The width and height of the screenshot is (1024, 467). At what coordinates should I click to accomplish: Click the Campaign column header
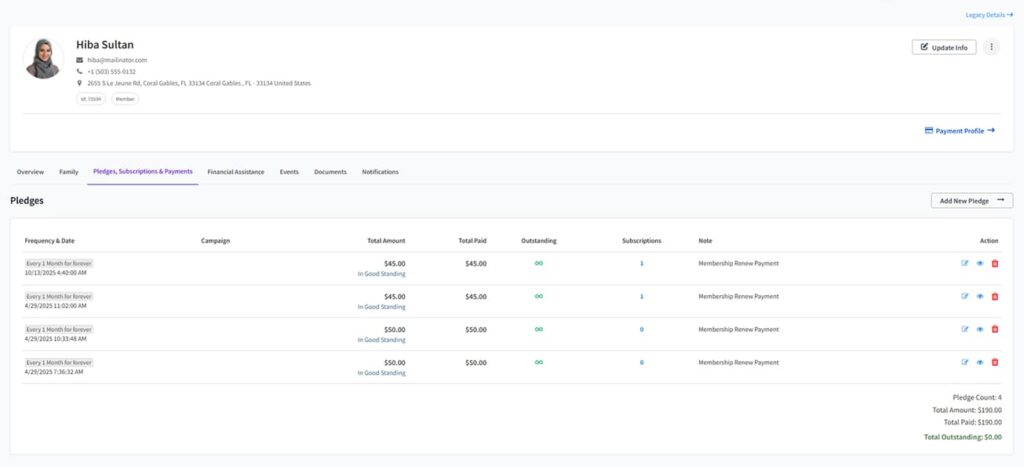pyautogui.click(x=216, y=240)
